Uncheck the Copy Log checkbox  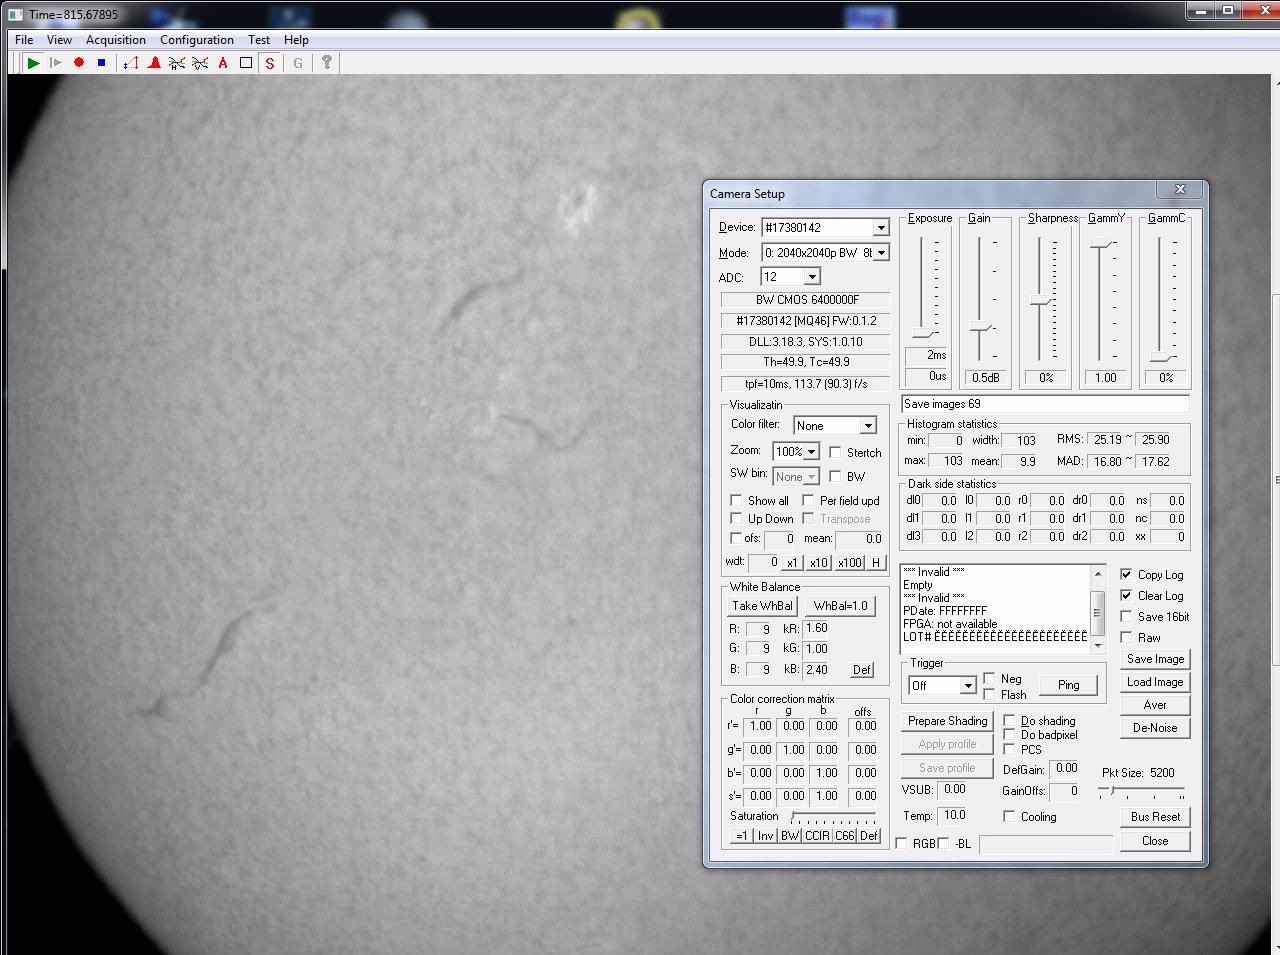pyautogui.click(x=1127, y=575)
